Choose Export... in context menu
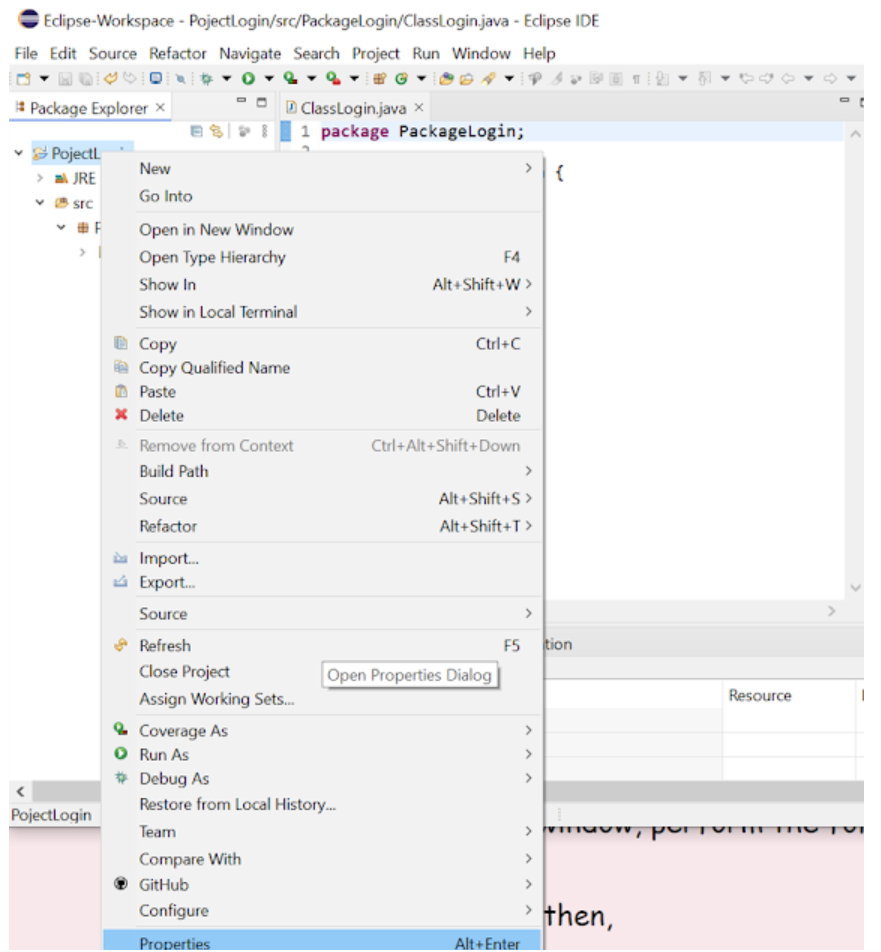The image size is (881, 952). click(322, 582)
